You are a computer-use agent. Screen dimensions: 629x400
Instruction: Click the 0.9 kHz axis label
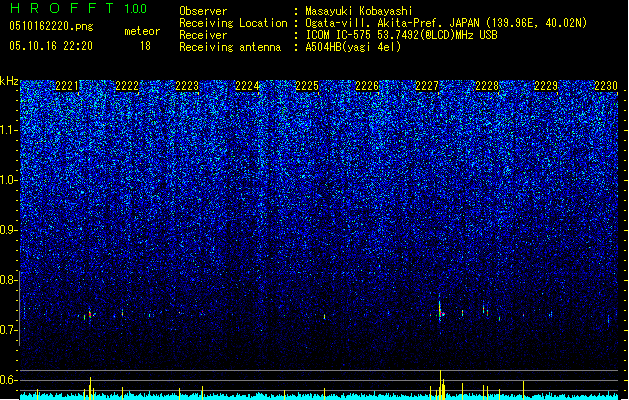[x=9, y=230]
